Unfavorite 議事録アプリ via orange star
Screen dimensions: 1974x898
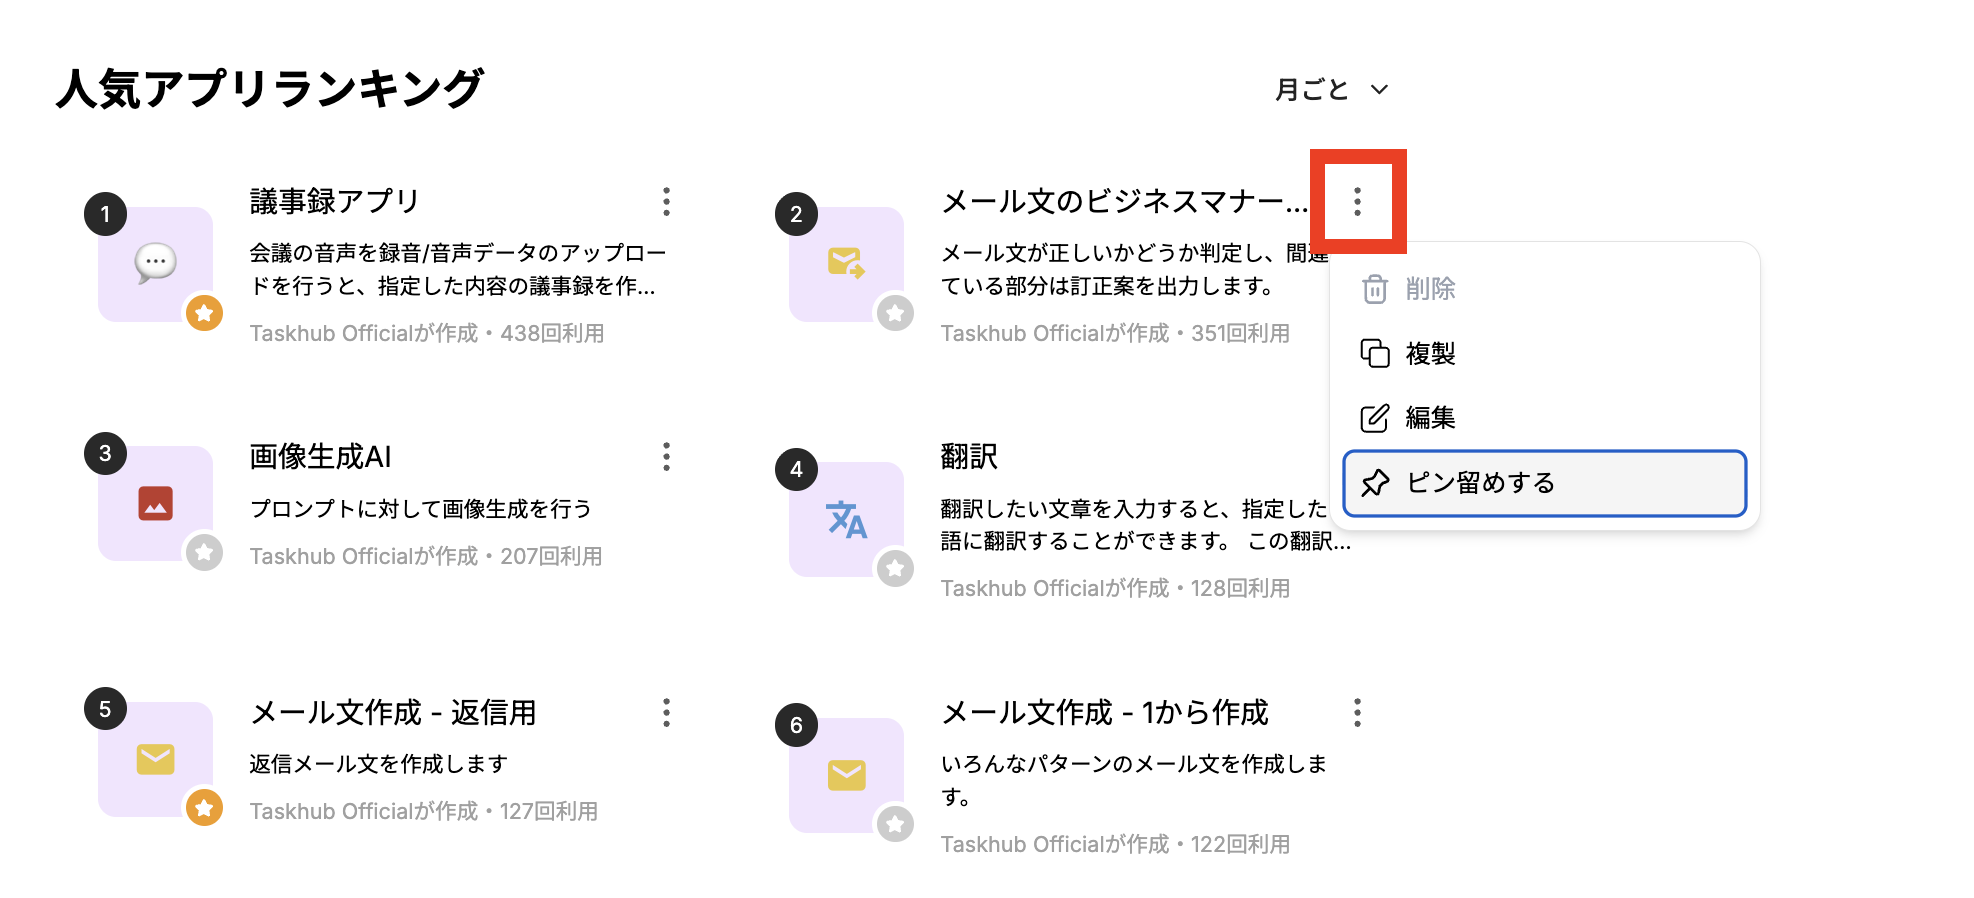204,313
